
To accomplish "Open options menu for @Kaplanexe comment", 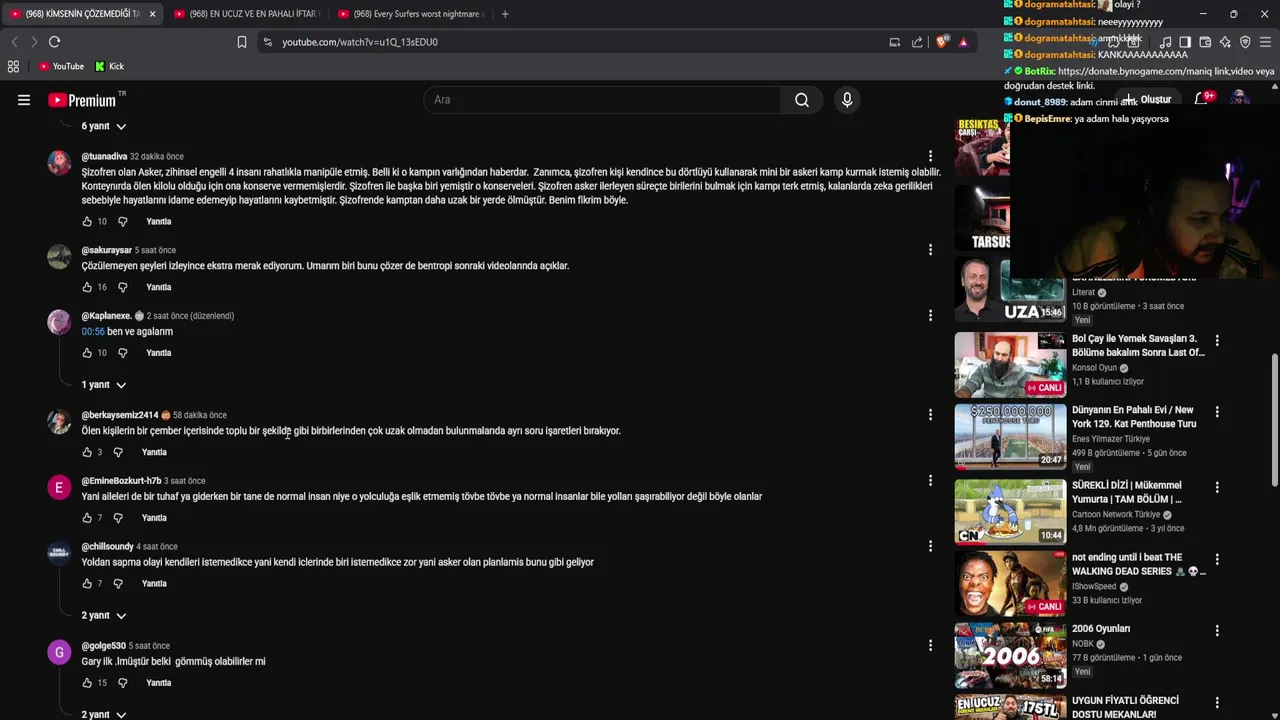I will click(930, 316).
